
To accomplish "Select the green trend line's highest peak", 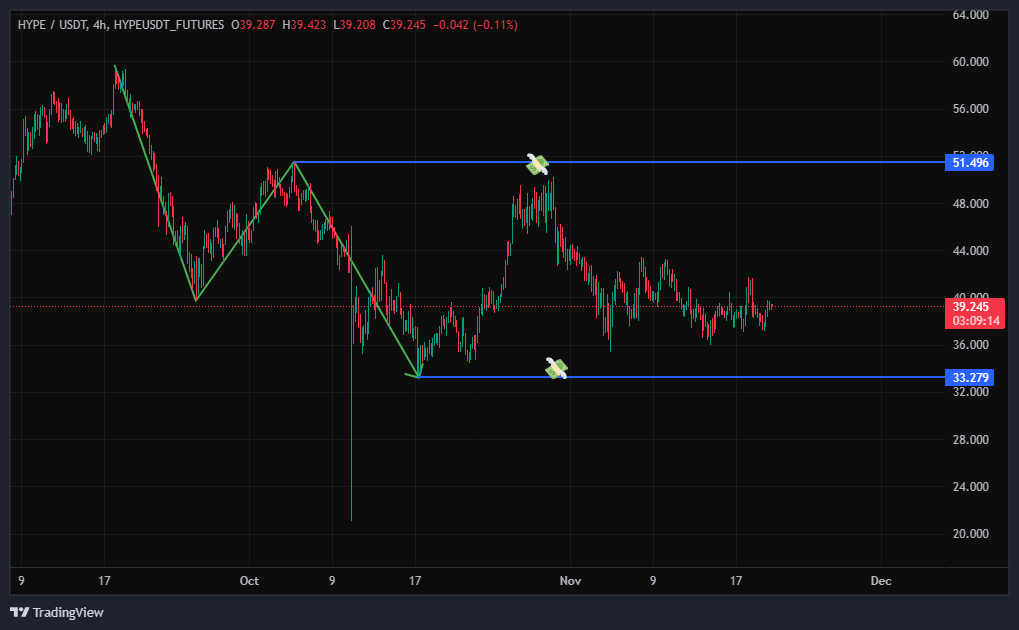I will pos(116,67).
